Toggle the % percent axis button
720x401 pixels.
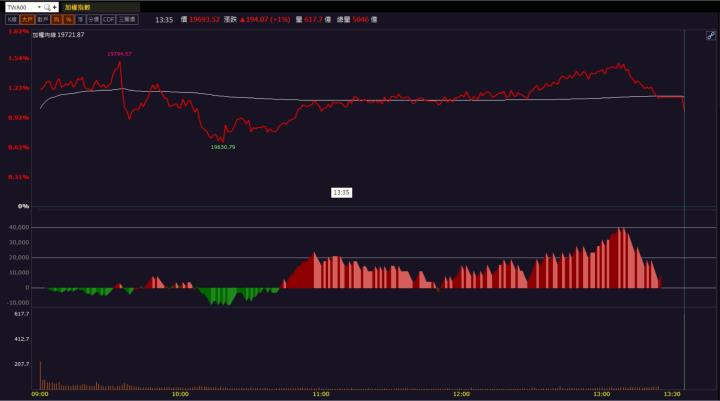(68, 18)
